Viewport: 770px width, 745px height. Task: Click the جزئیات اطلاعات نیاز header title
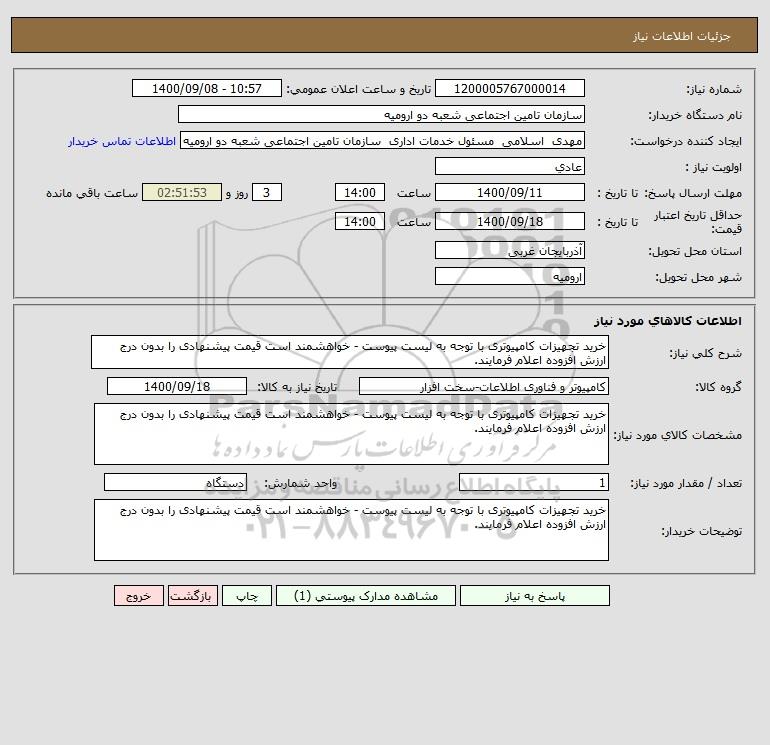pos(682,36)
